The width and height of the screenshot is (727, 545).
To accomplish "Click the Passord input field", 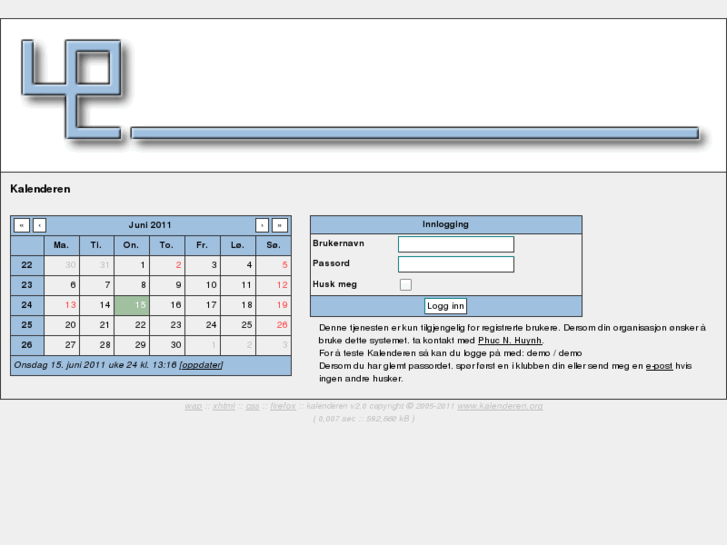I will tap(456, 264).
